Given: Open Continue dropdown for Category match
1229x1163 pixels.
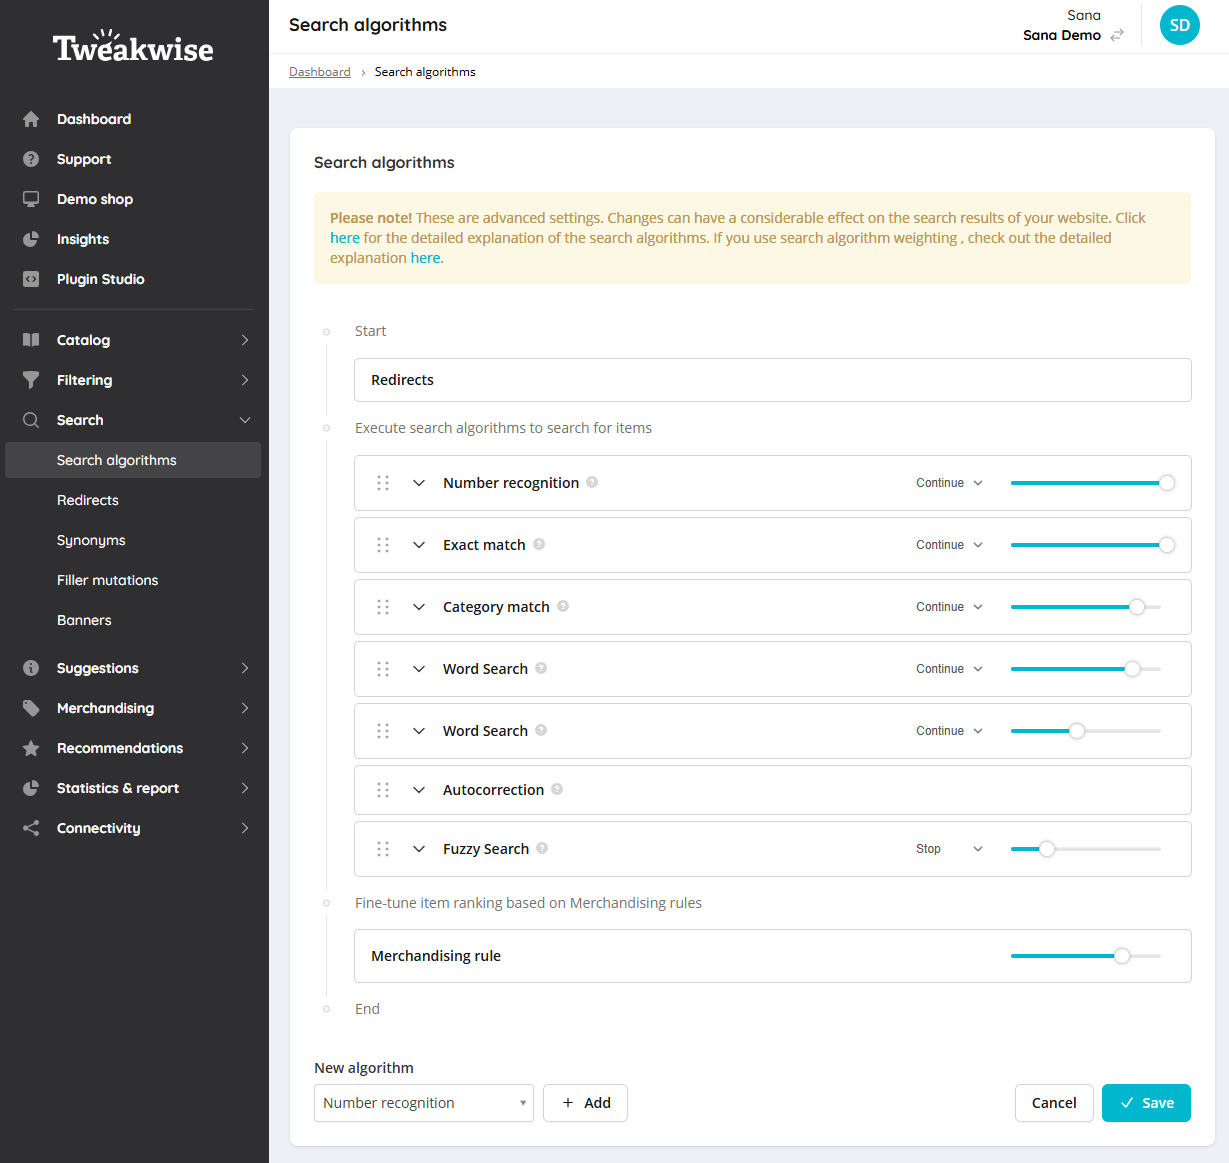Looking at the screenshot, I should click(x=949, y=607).
